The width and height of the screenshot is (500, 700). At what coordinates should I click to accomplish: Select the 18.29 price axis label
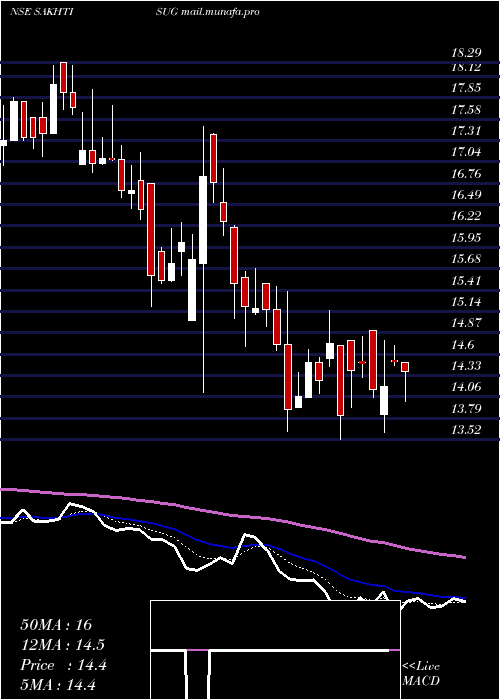pyautogui.click(x=466, y=54)
